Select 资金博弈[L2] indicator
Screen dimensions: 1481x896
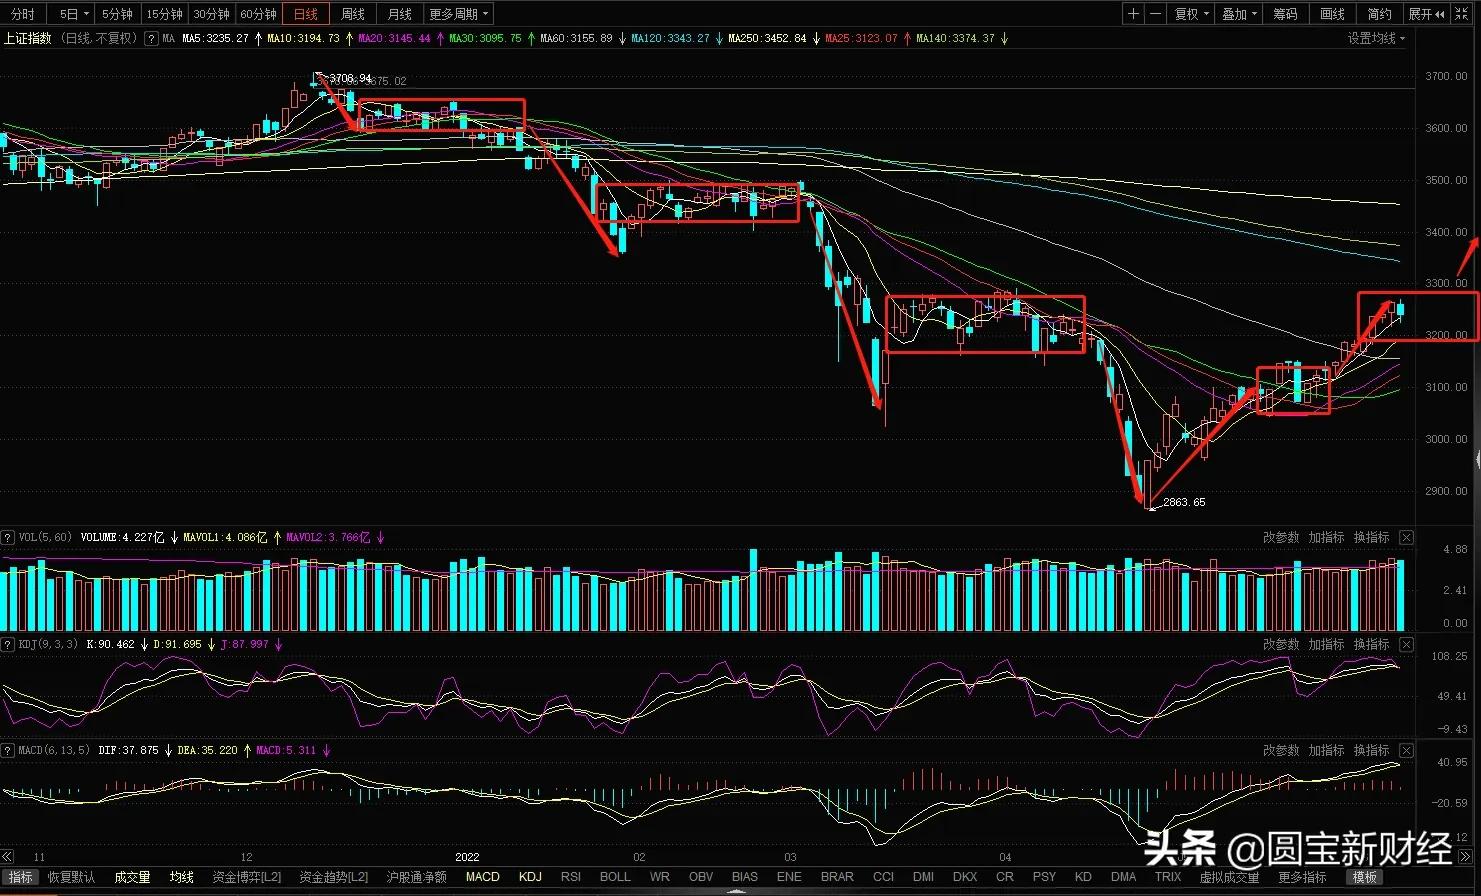246,877
